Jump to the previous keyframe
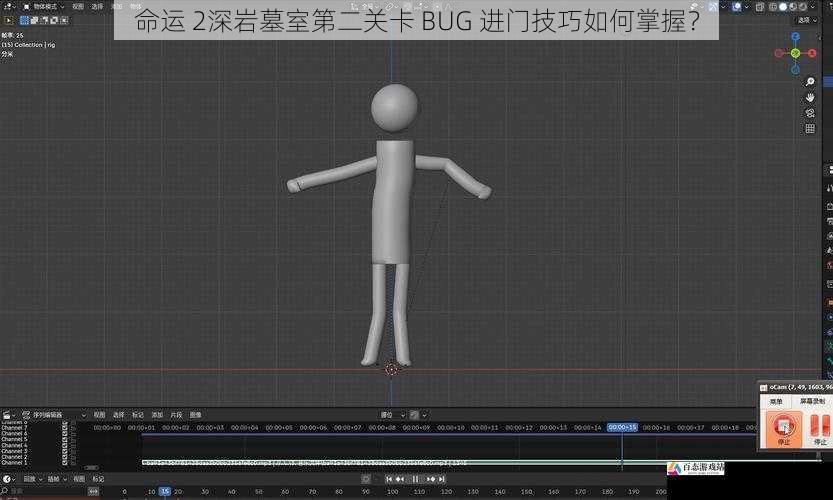 pyautogui.click(x=400, y=479)
